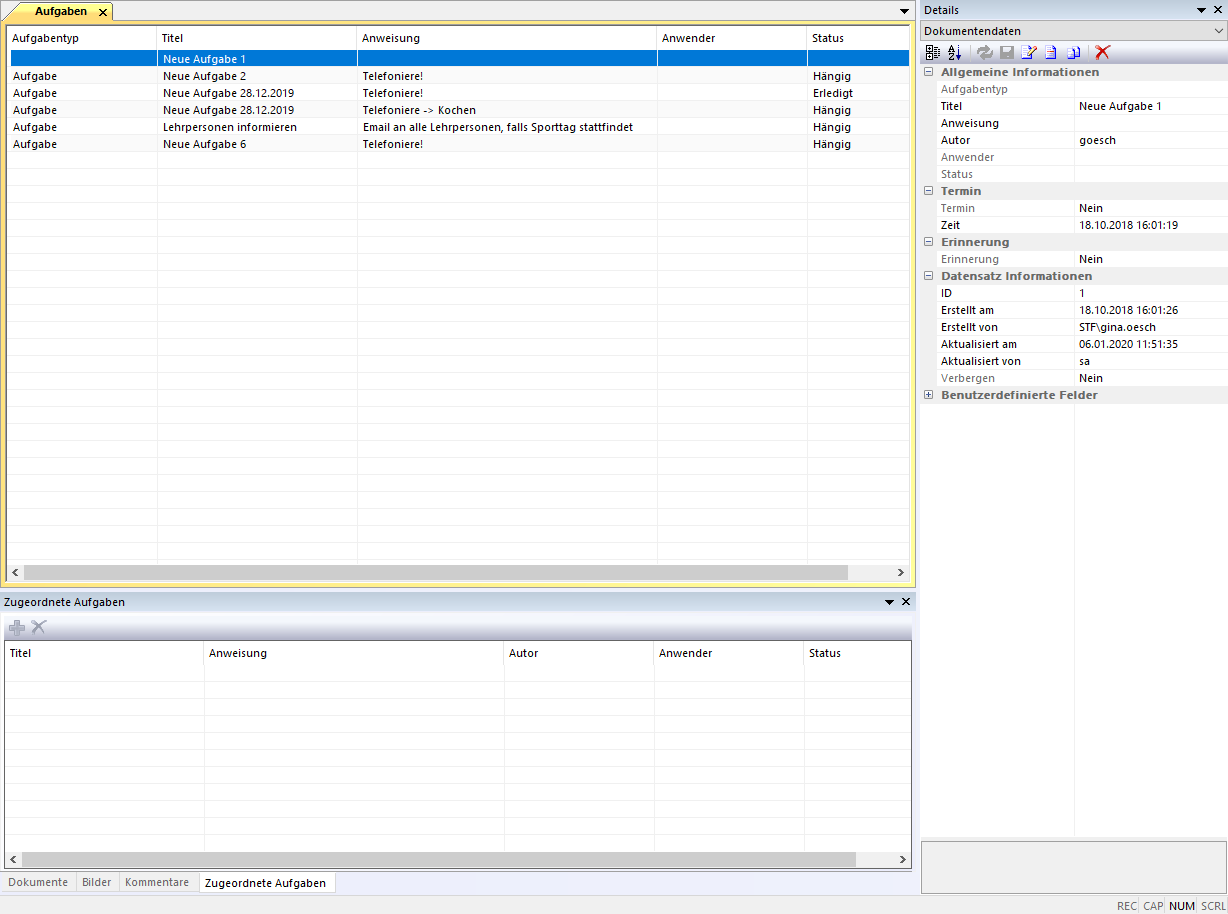Collapse the Allgemeine Informationen section
1228x914 pixels.
coord(928,72)
